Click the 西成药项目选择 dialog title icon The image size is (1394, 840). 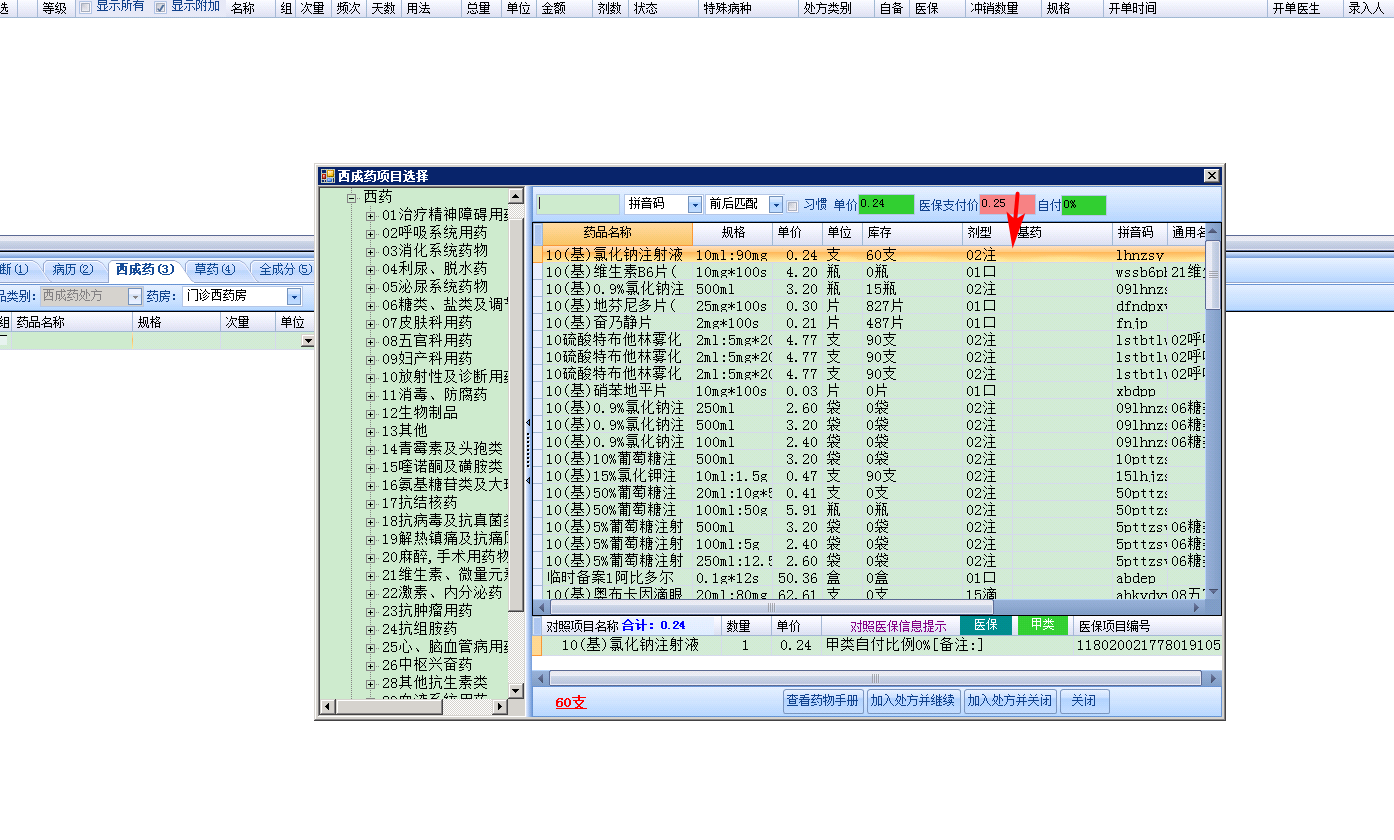327,176
